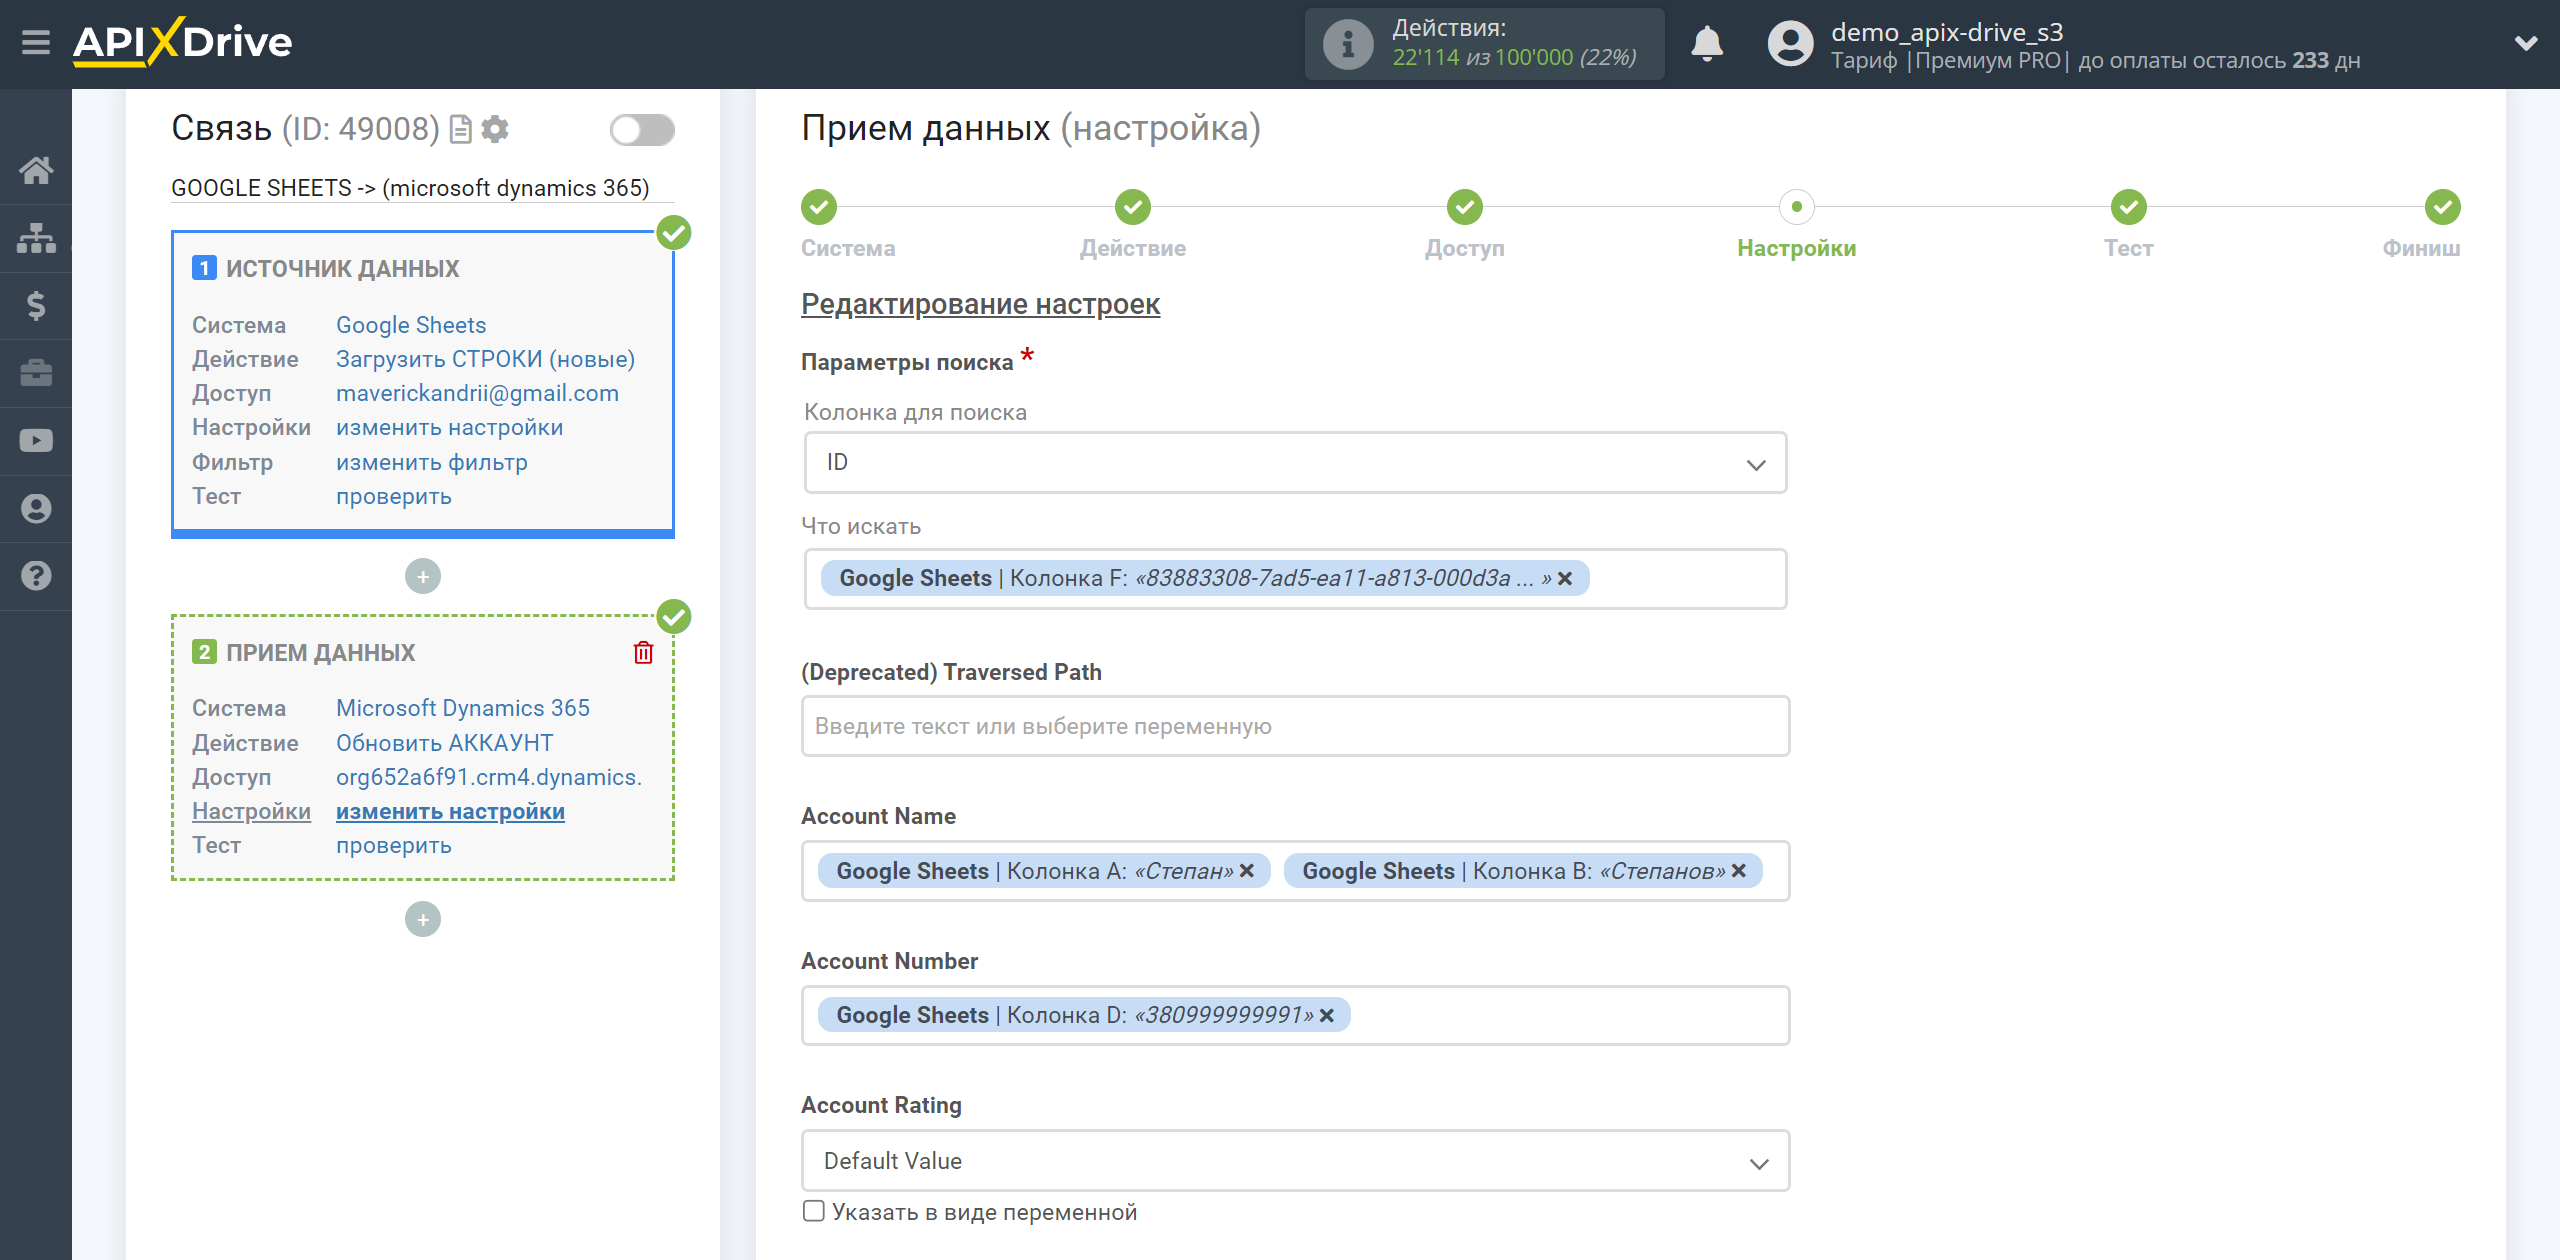Delete the data receiver block

pyautogui.click(x=643, y=653)
